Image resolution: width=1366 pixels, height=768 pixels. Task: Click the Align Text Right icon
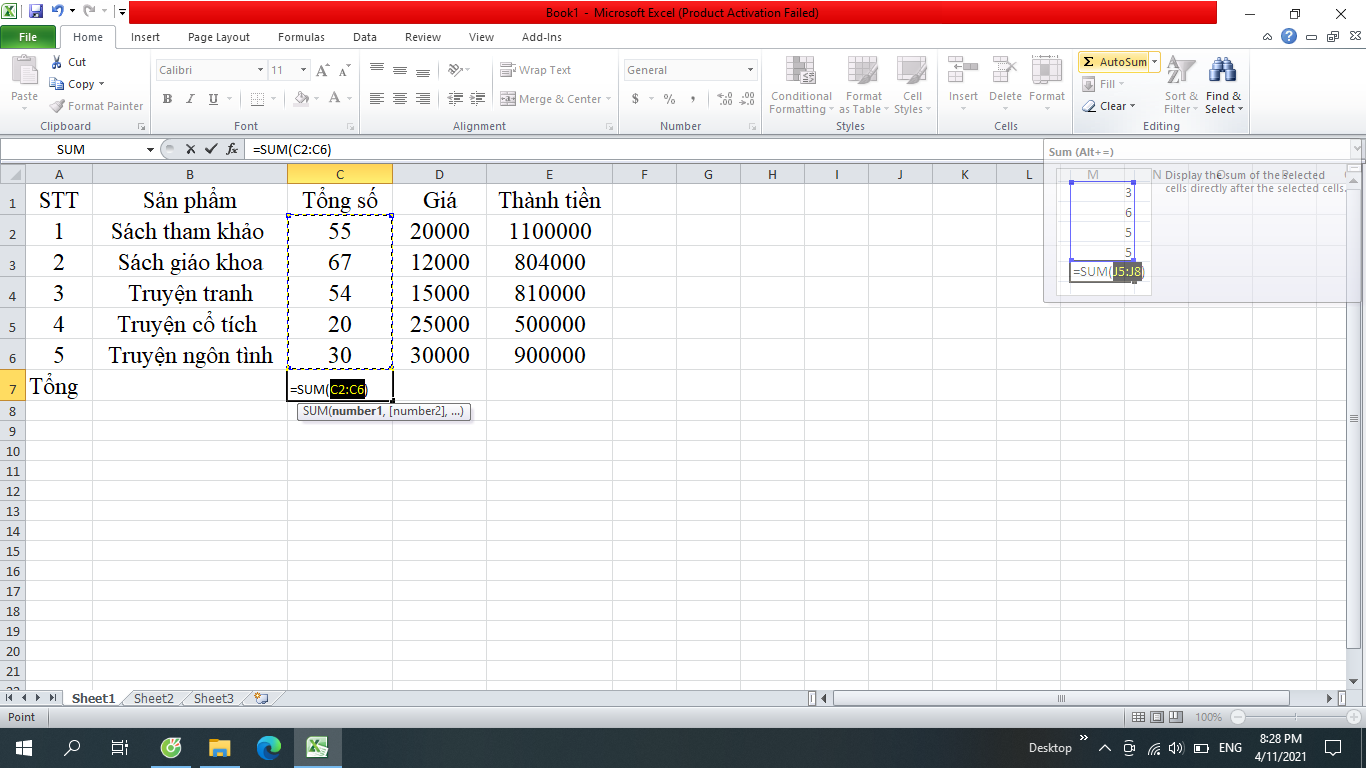point(423,99)
